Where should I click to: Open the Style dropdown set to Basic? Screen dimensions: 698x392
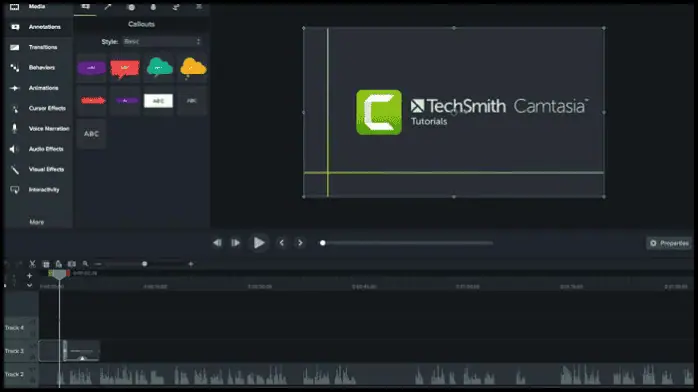[162, 41]
